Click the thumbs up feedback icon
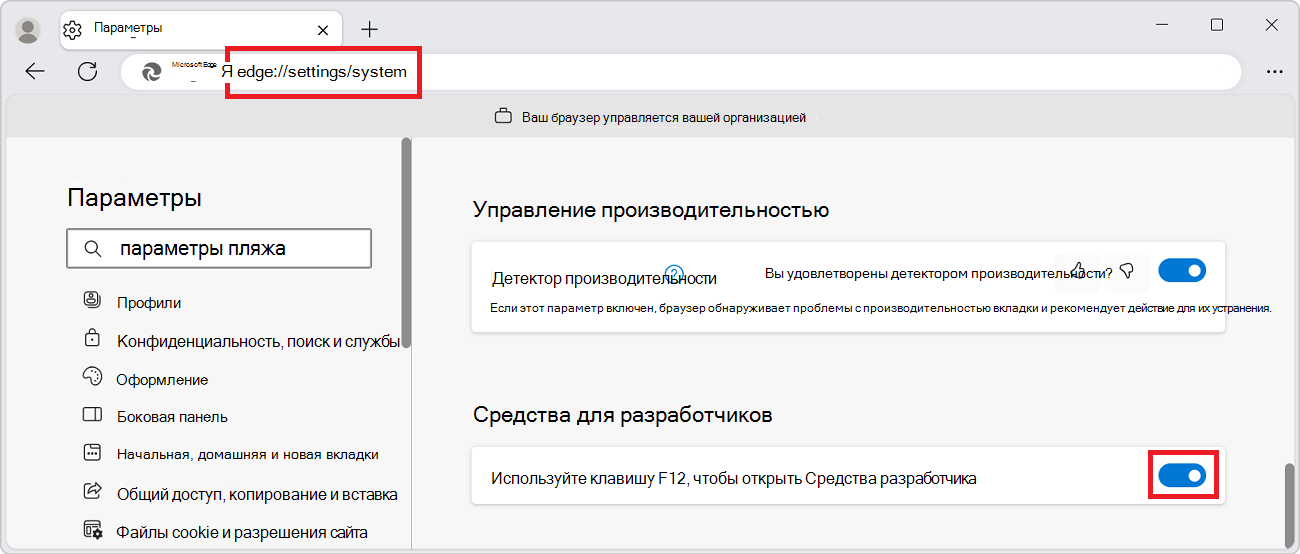This screenshot has width=1300, height=554. 1078,270
